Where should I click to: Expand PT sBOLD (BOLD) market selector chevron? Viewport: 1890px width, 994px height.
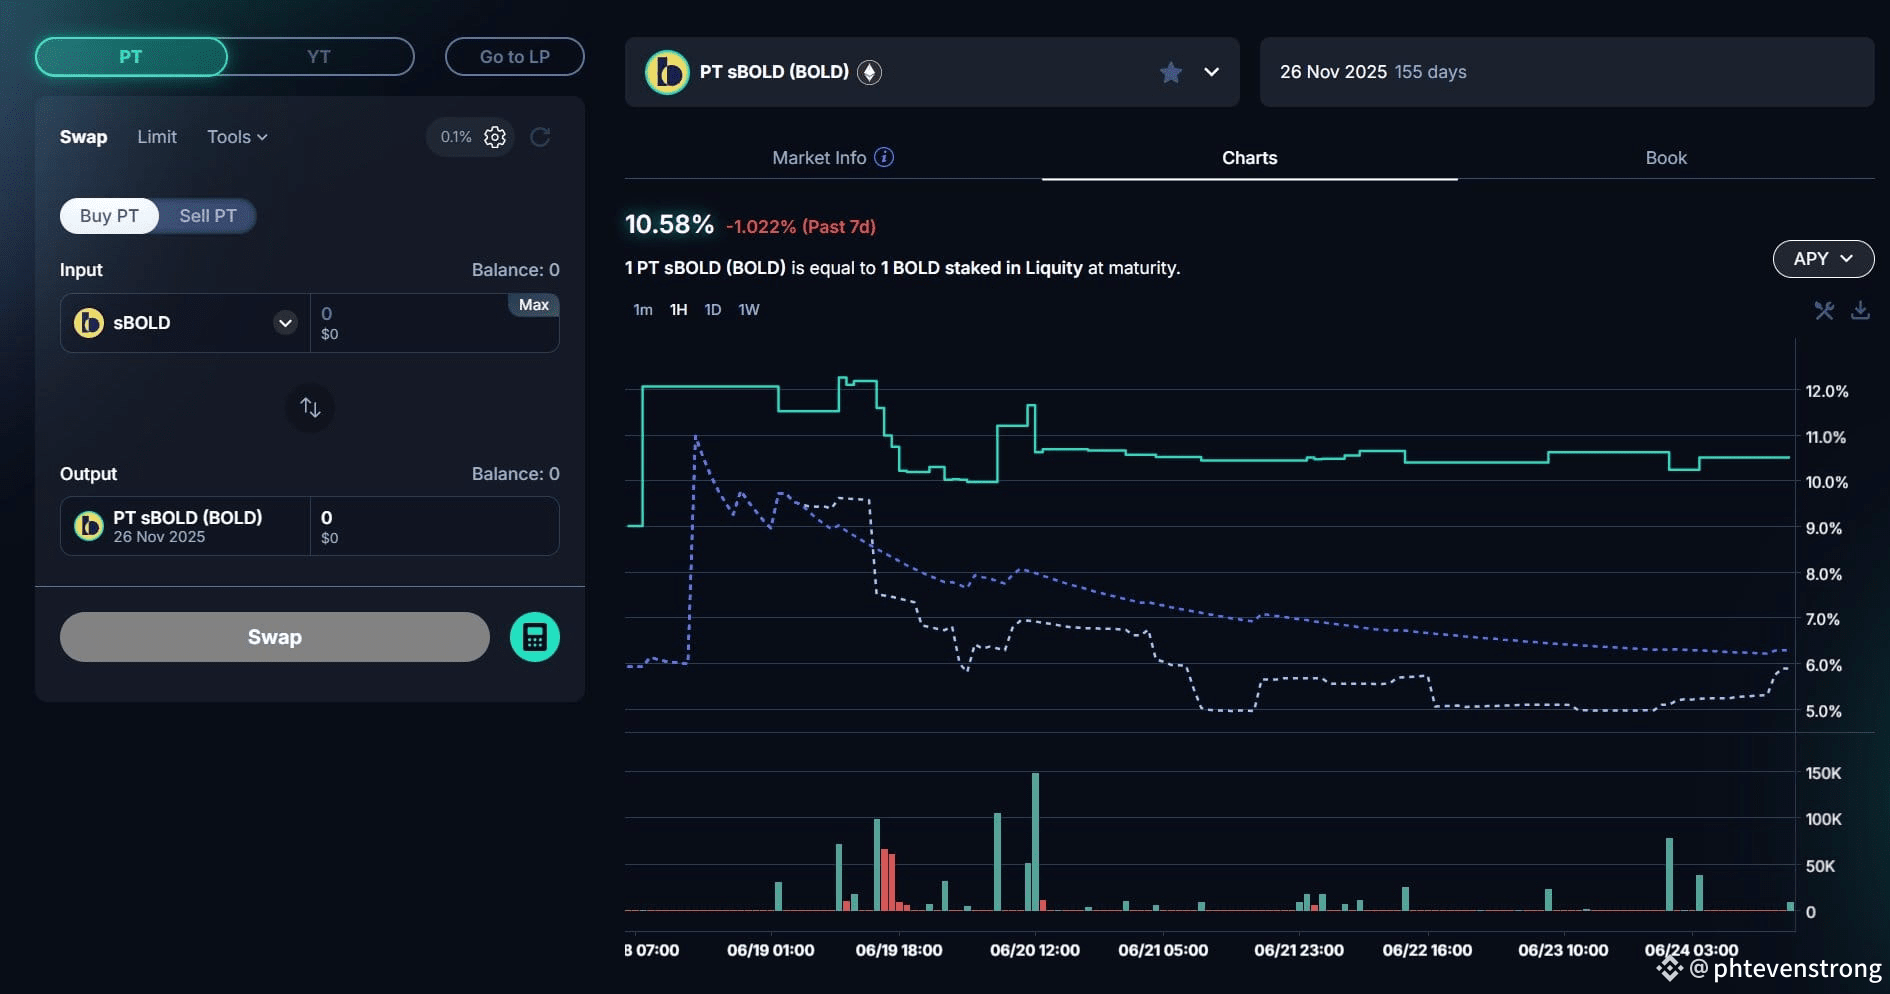pos(1211,72)
